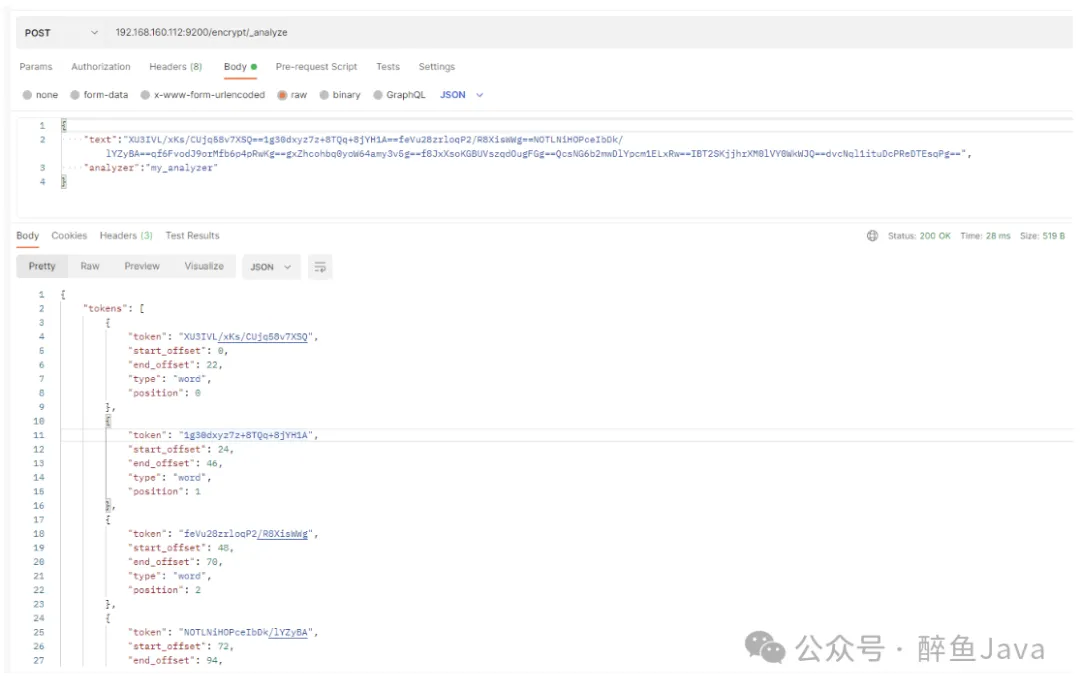
Task: Select the none body radio option
Action: coord(27,95)
